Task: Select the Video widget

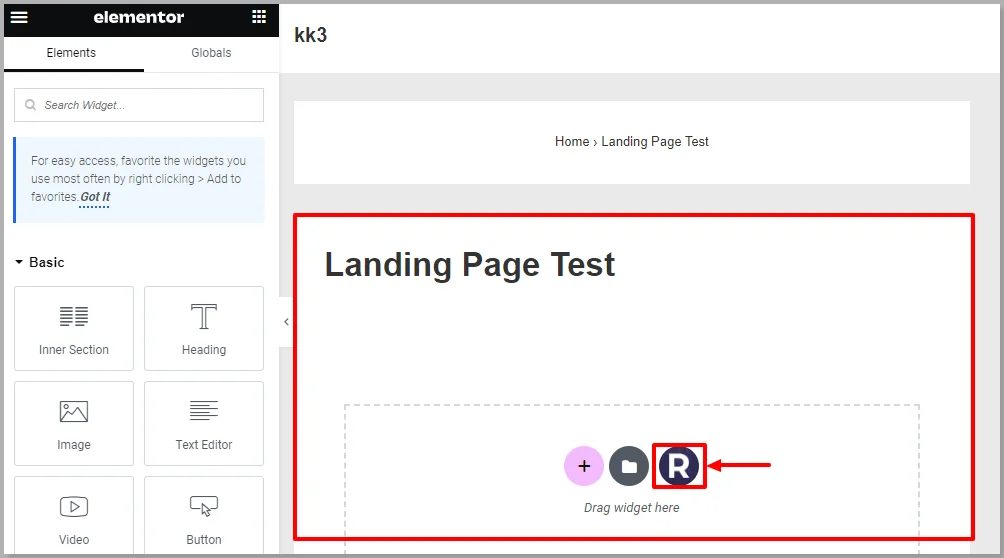Action: tap(74, 516)
